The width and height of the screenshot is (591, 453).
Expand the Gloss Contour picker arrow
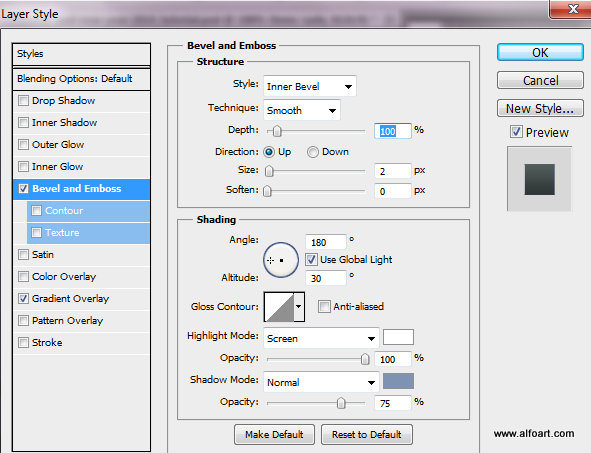[x=299, y=307]
